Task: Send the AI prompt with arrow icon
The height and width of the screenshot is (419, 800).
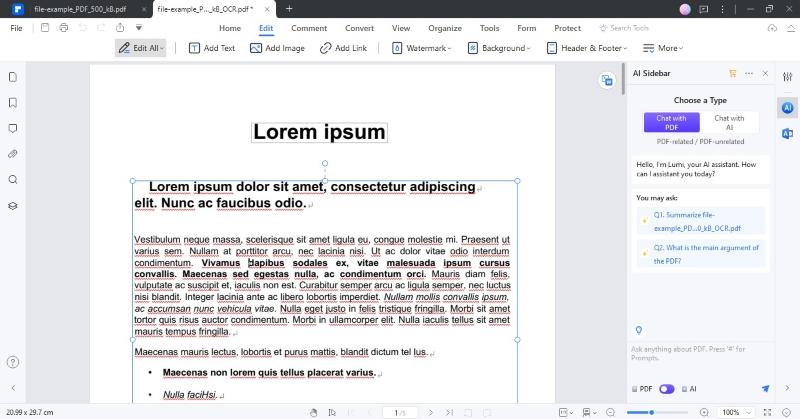Action: point(765,388)
